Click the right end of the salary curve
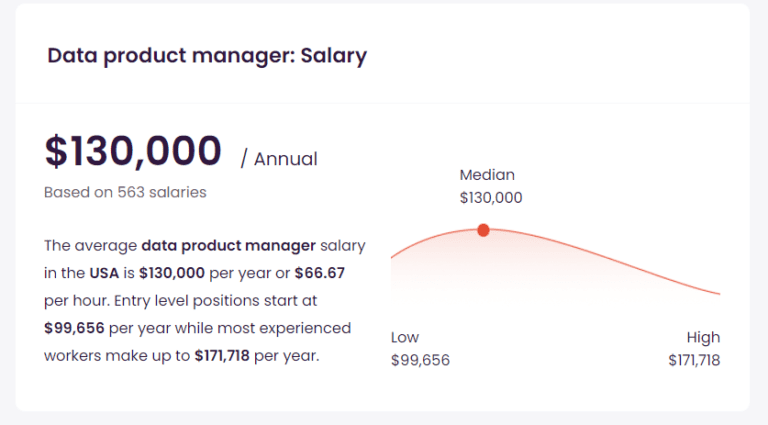The height and width of the screenshot is (425, 768). tap(718, 293)
